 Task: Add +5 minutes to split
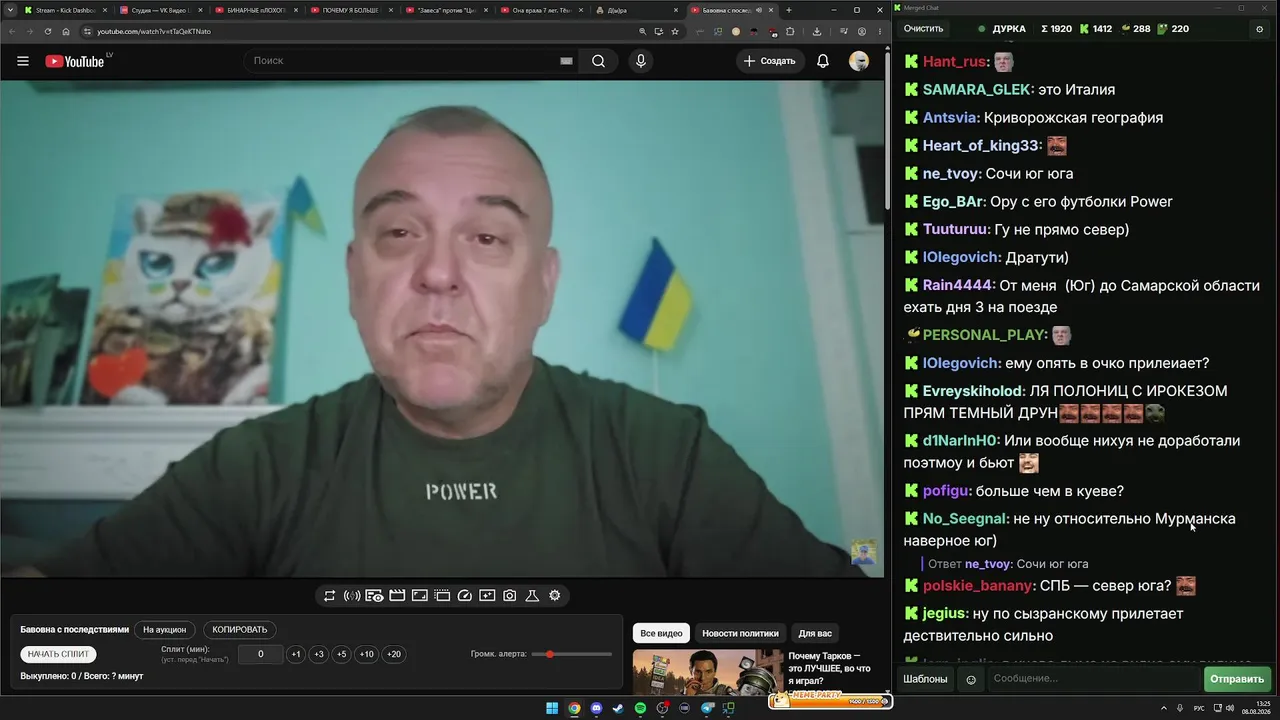tap(342, 654)
